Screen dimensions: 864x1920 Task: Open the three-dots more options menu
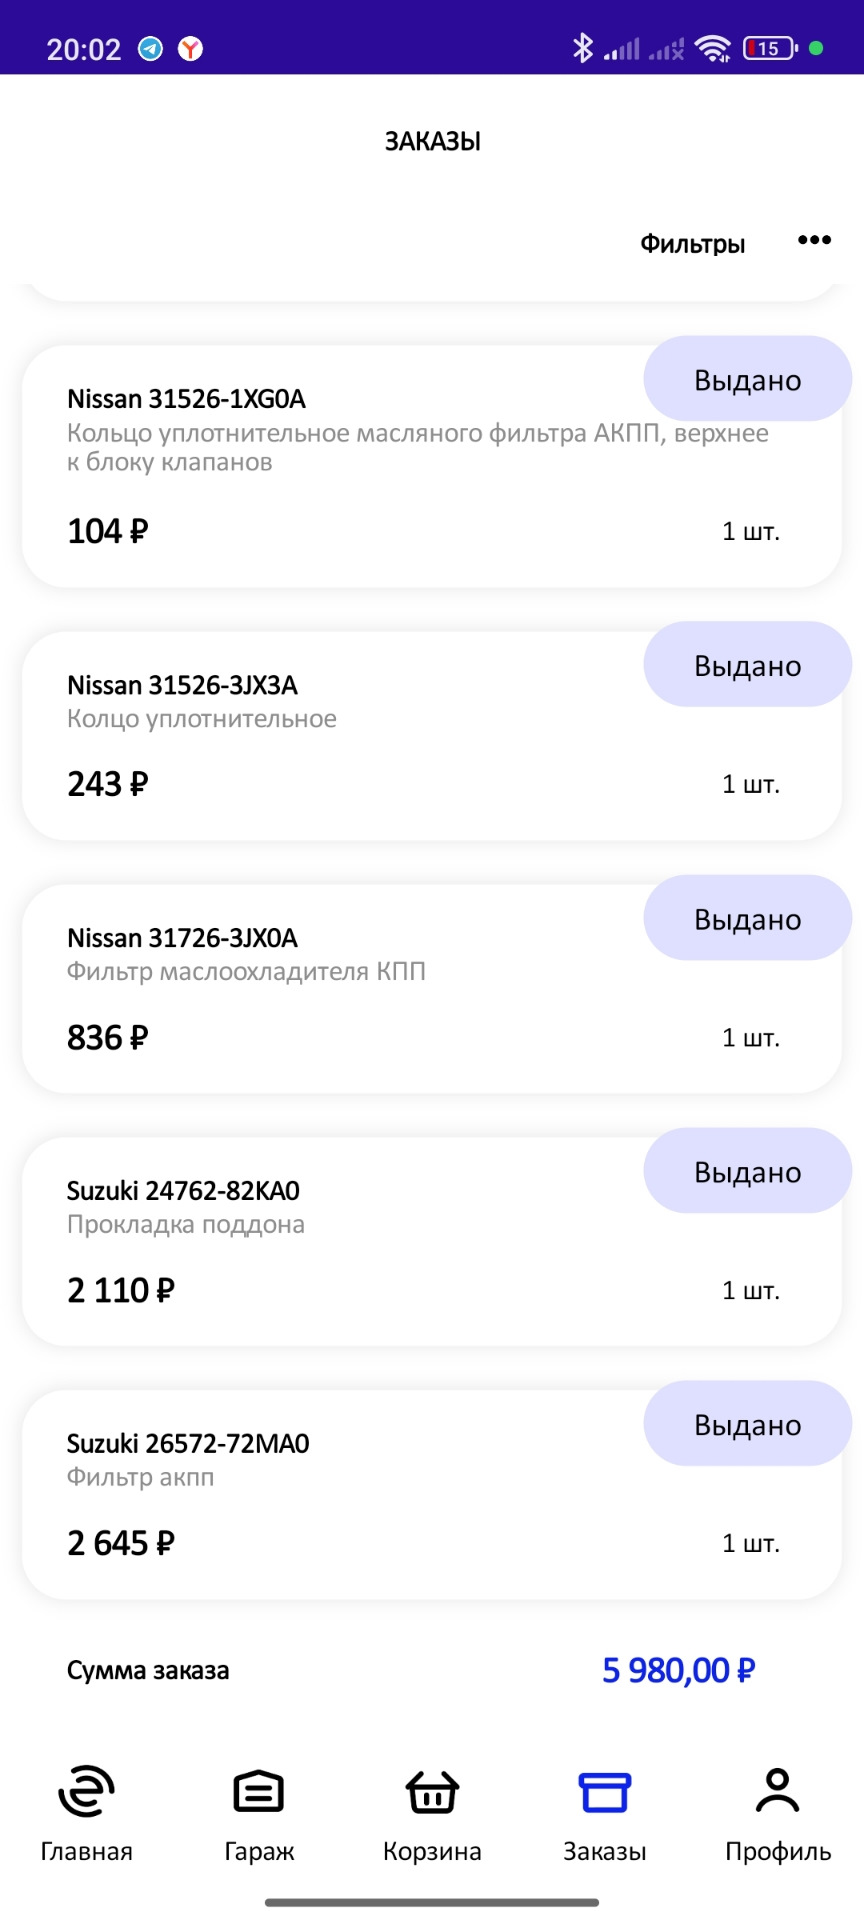point(814,240)
